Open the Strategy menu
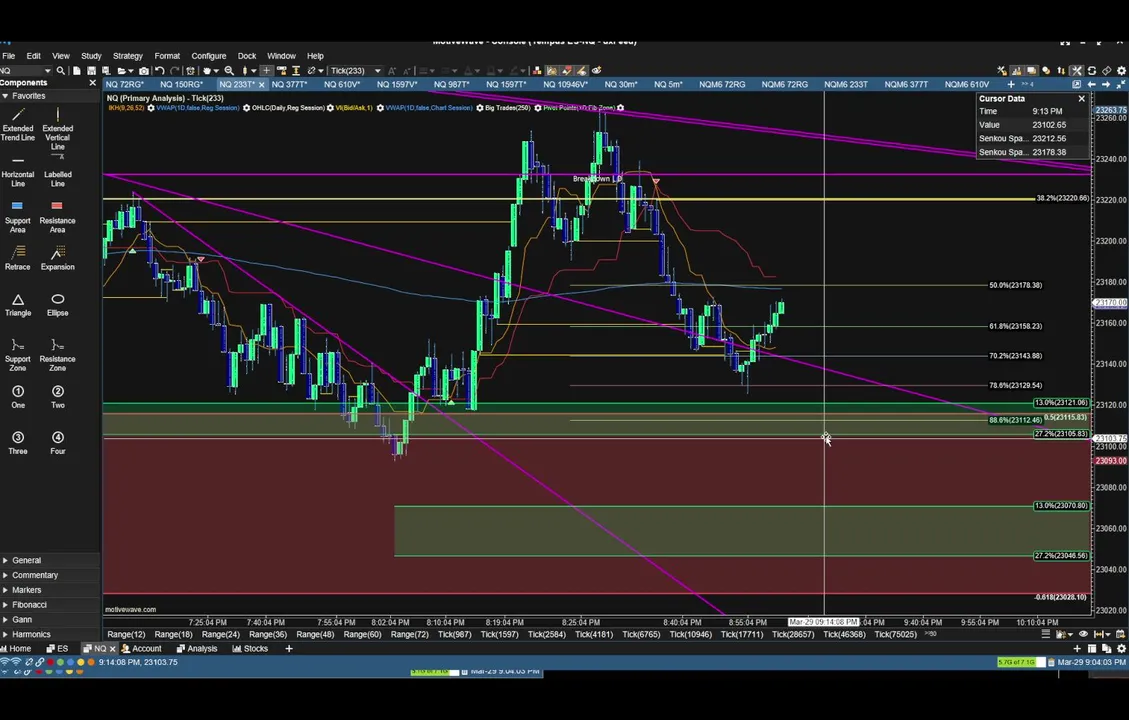This screenshot has width=1129, height=720. click(127, 55)
